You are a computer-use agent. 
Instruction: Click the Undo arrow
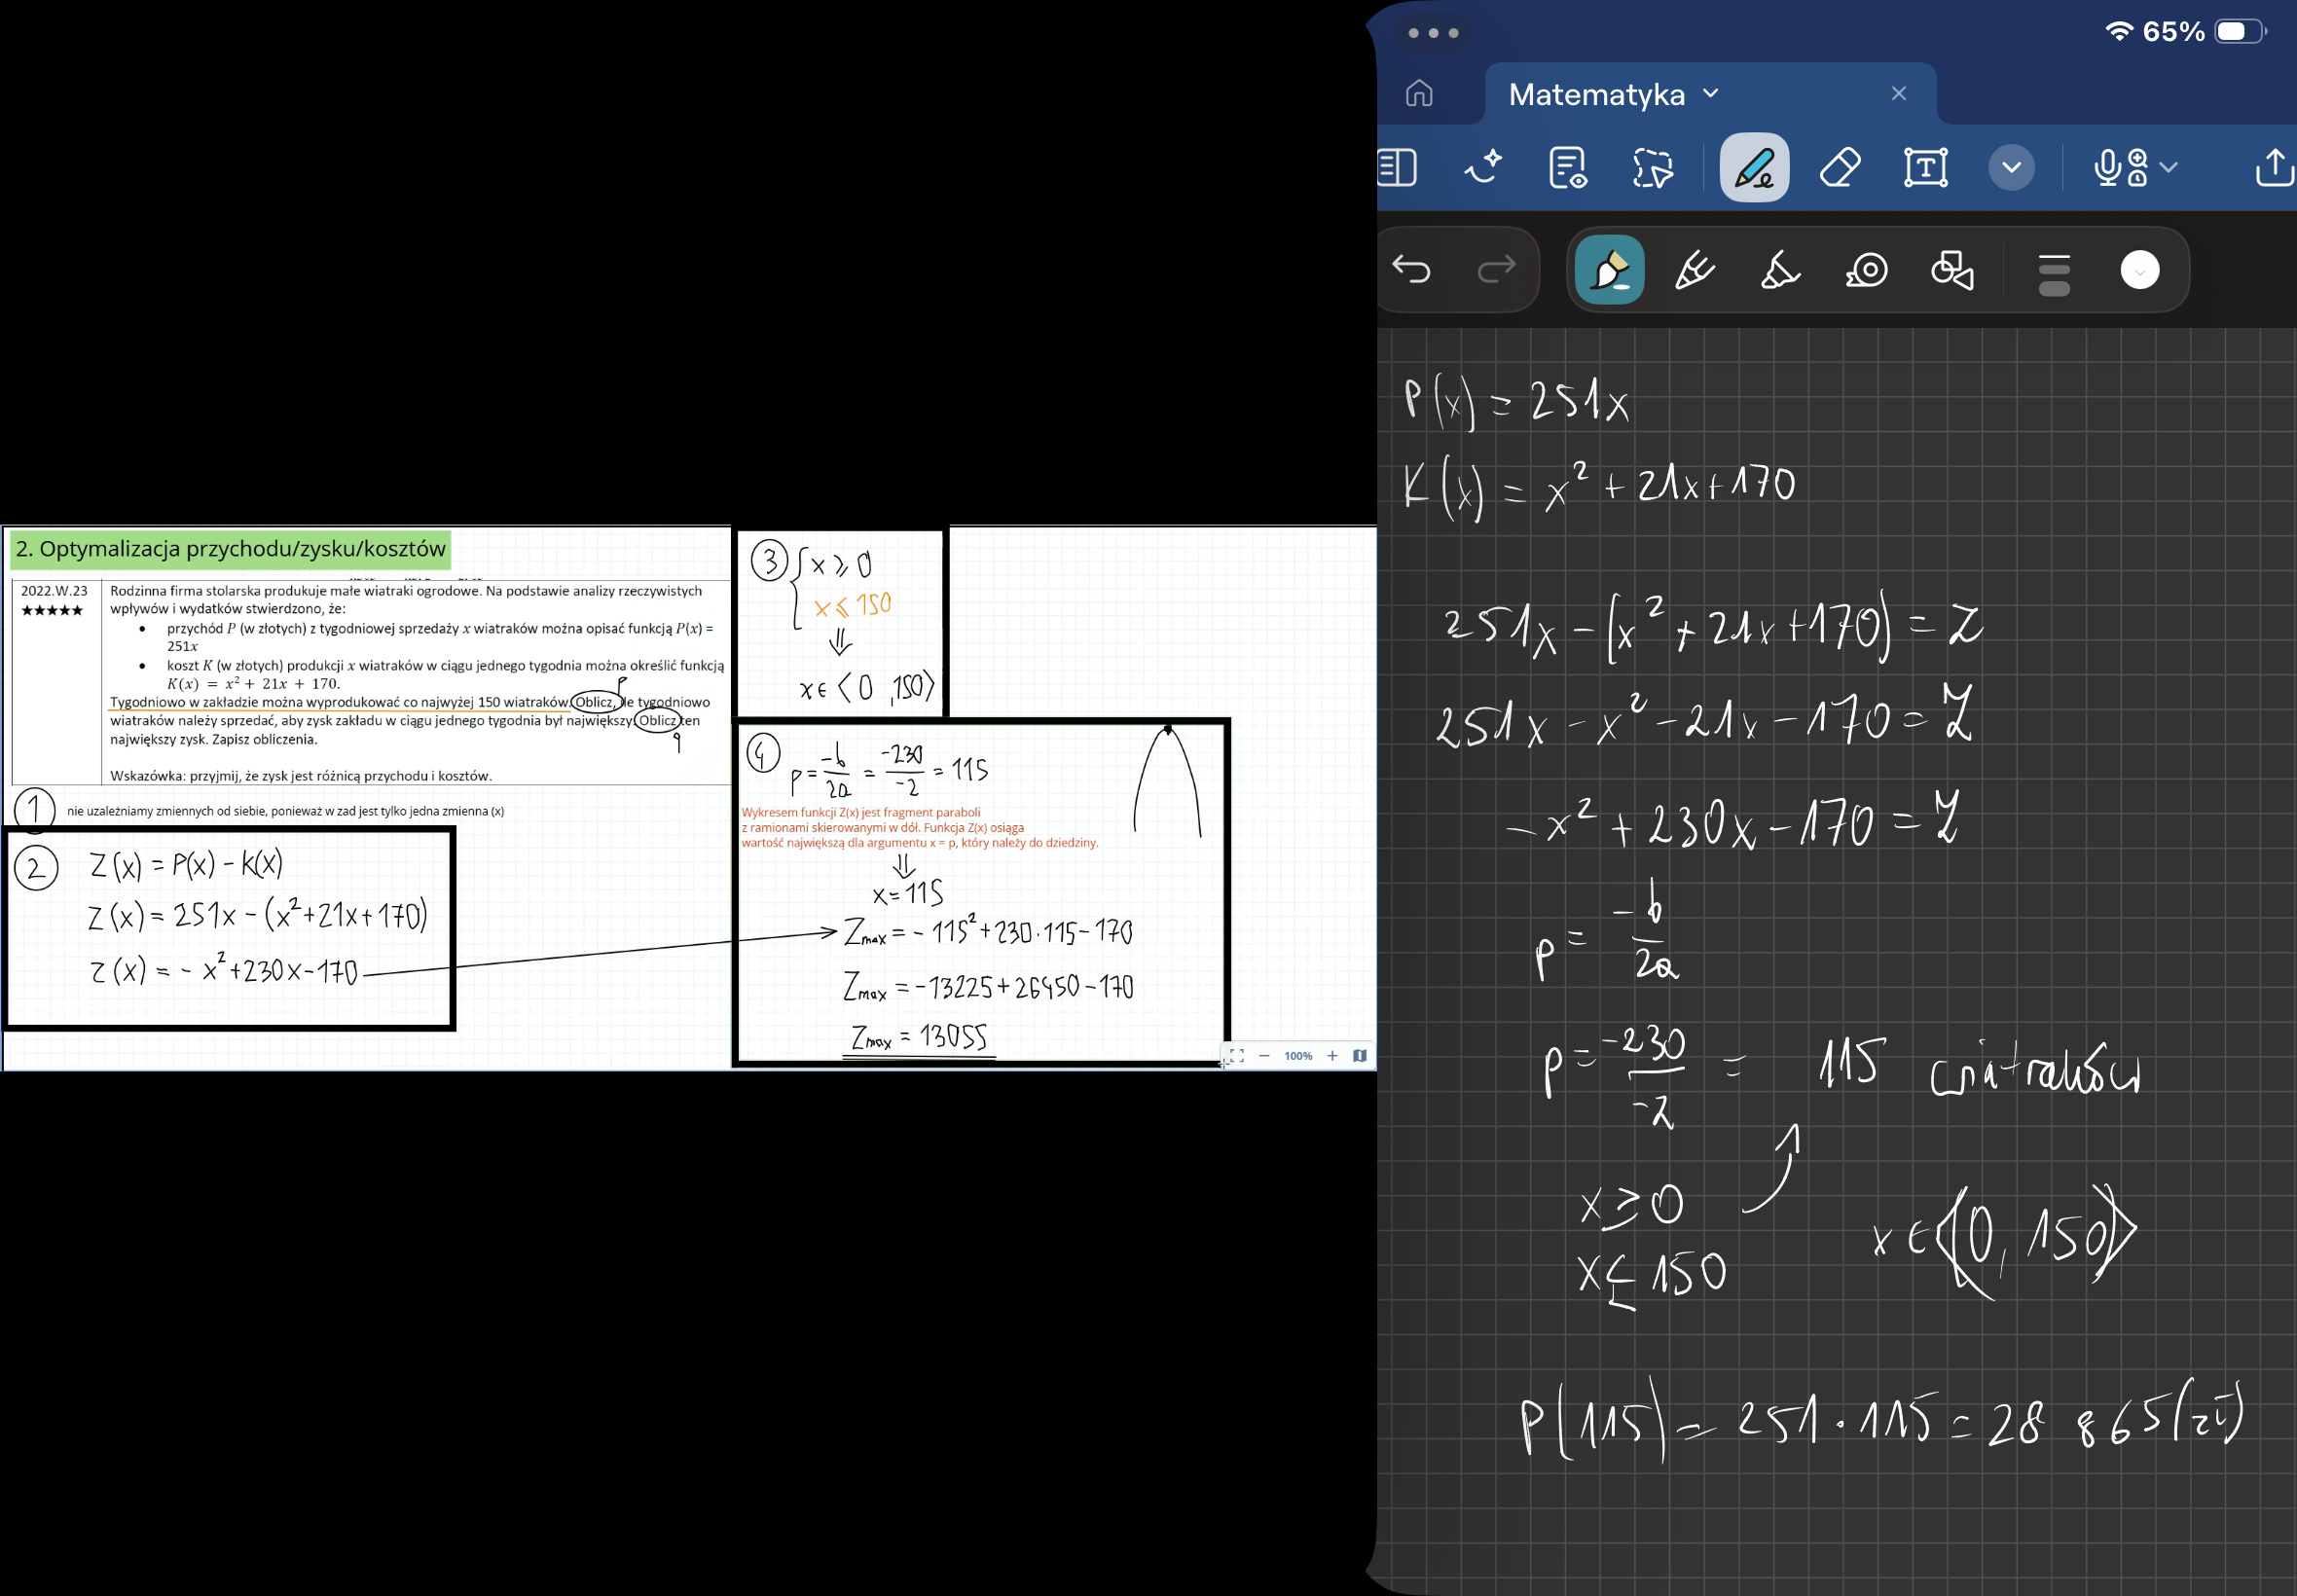tap(1411, 269)
